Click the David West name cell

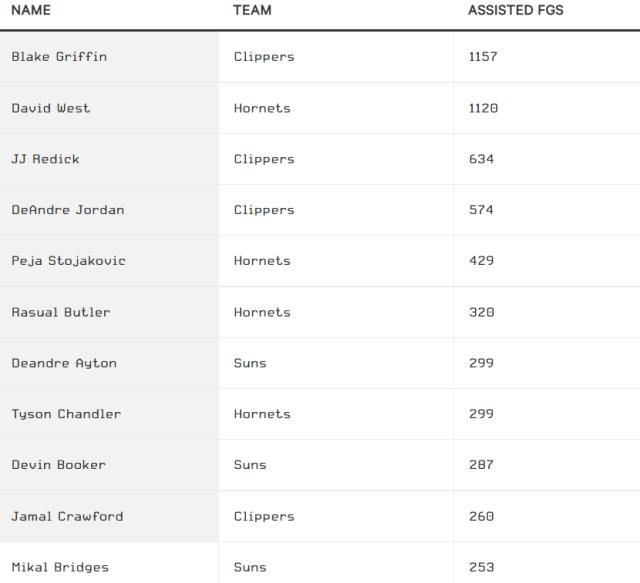[51, 108]
